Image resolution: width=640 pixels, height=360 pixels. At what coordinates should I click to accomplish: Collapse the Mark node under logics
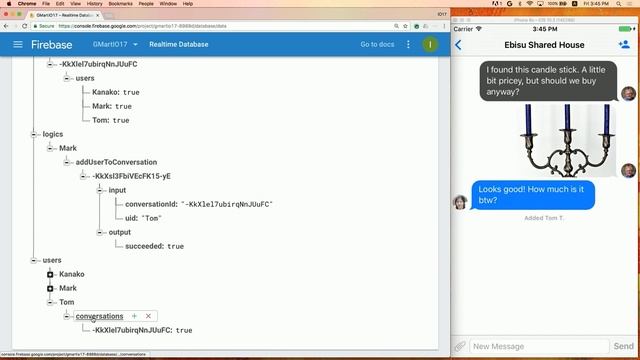50,148
